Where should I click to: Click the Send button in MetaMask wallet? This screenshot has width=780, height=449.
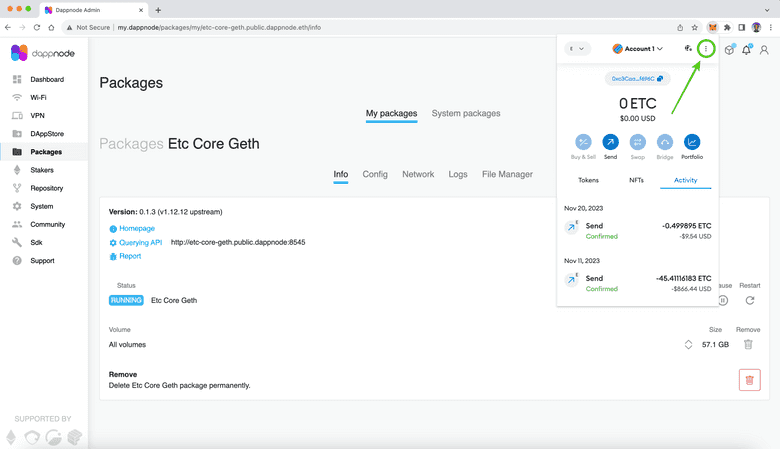610,143
